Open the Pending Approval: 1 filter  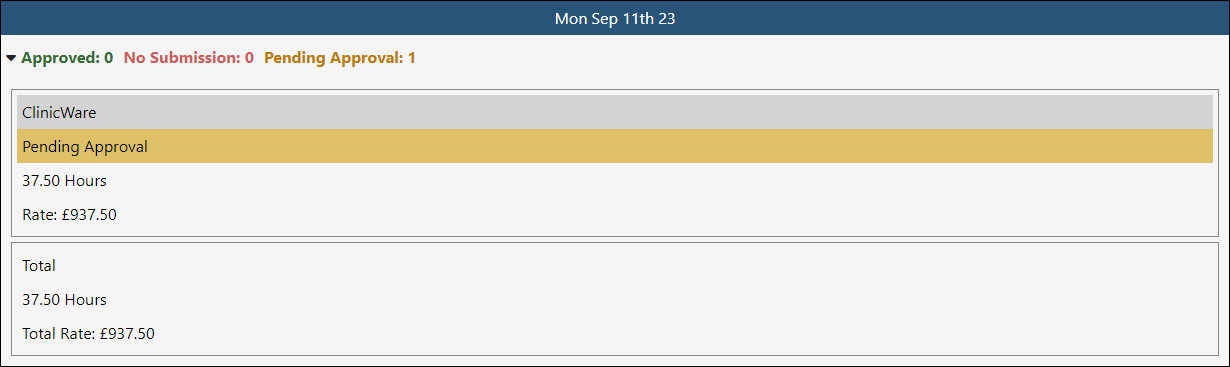(x=340, y=58)
